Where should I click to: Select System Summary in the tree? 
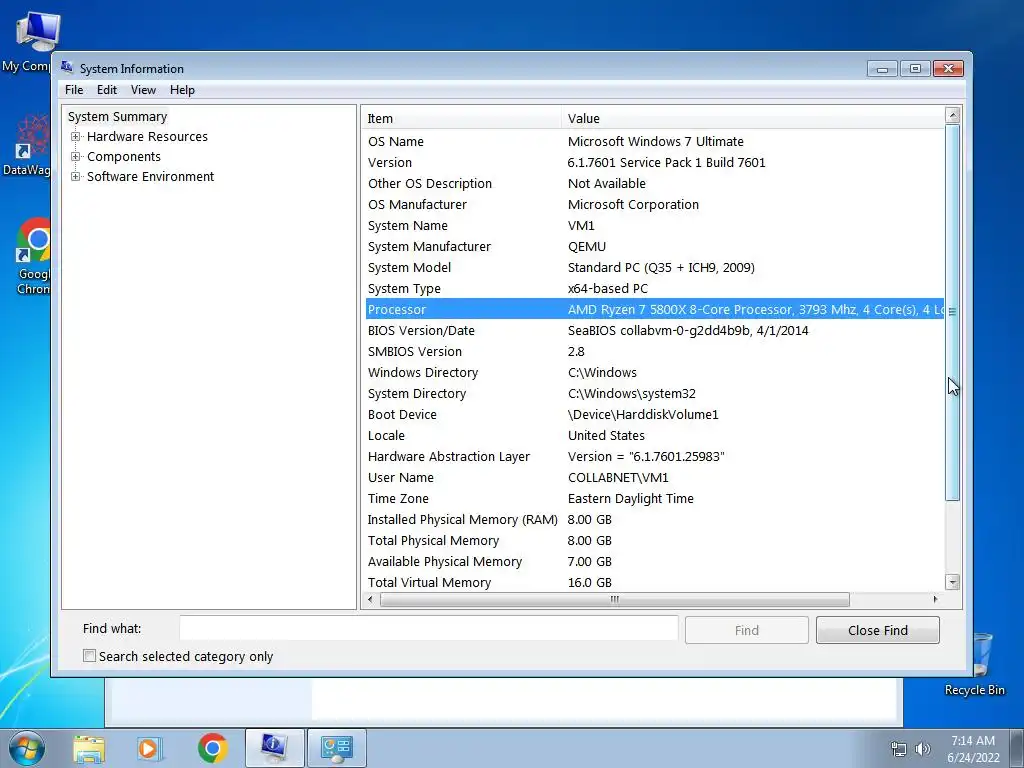coord(118,116)
